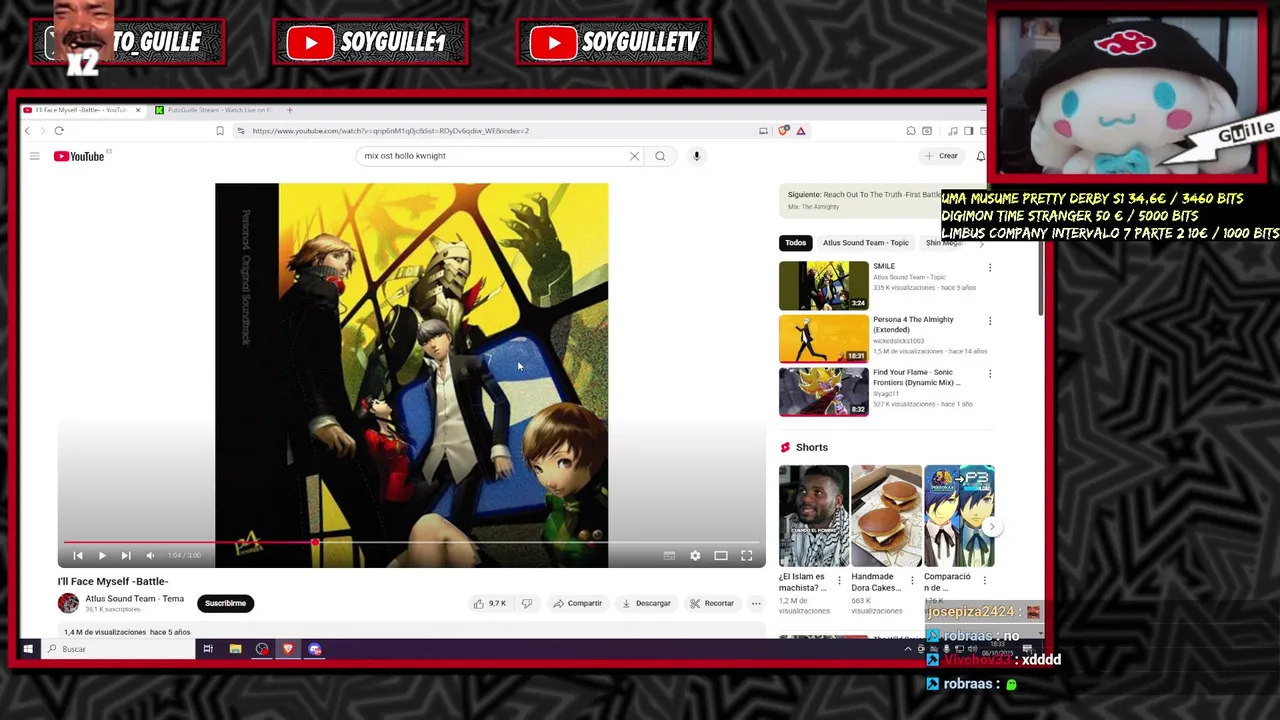Open File Explorer from the taskbar
The width and height of the screenshot is (1280, 720).
(235, 649)
